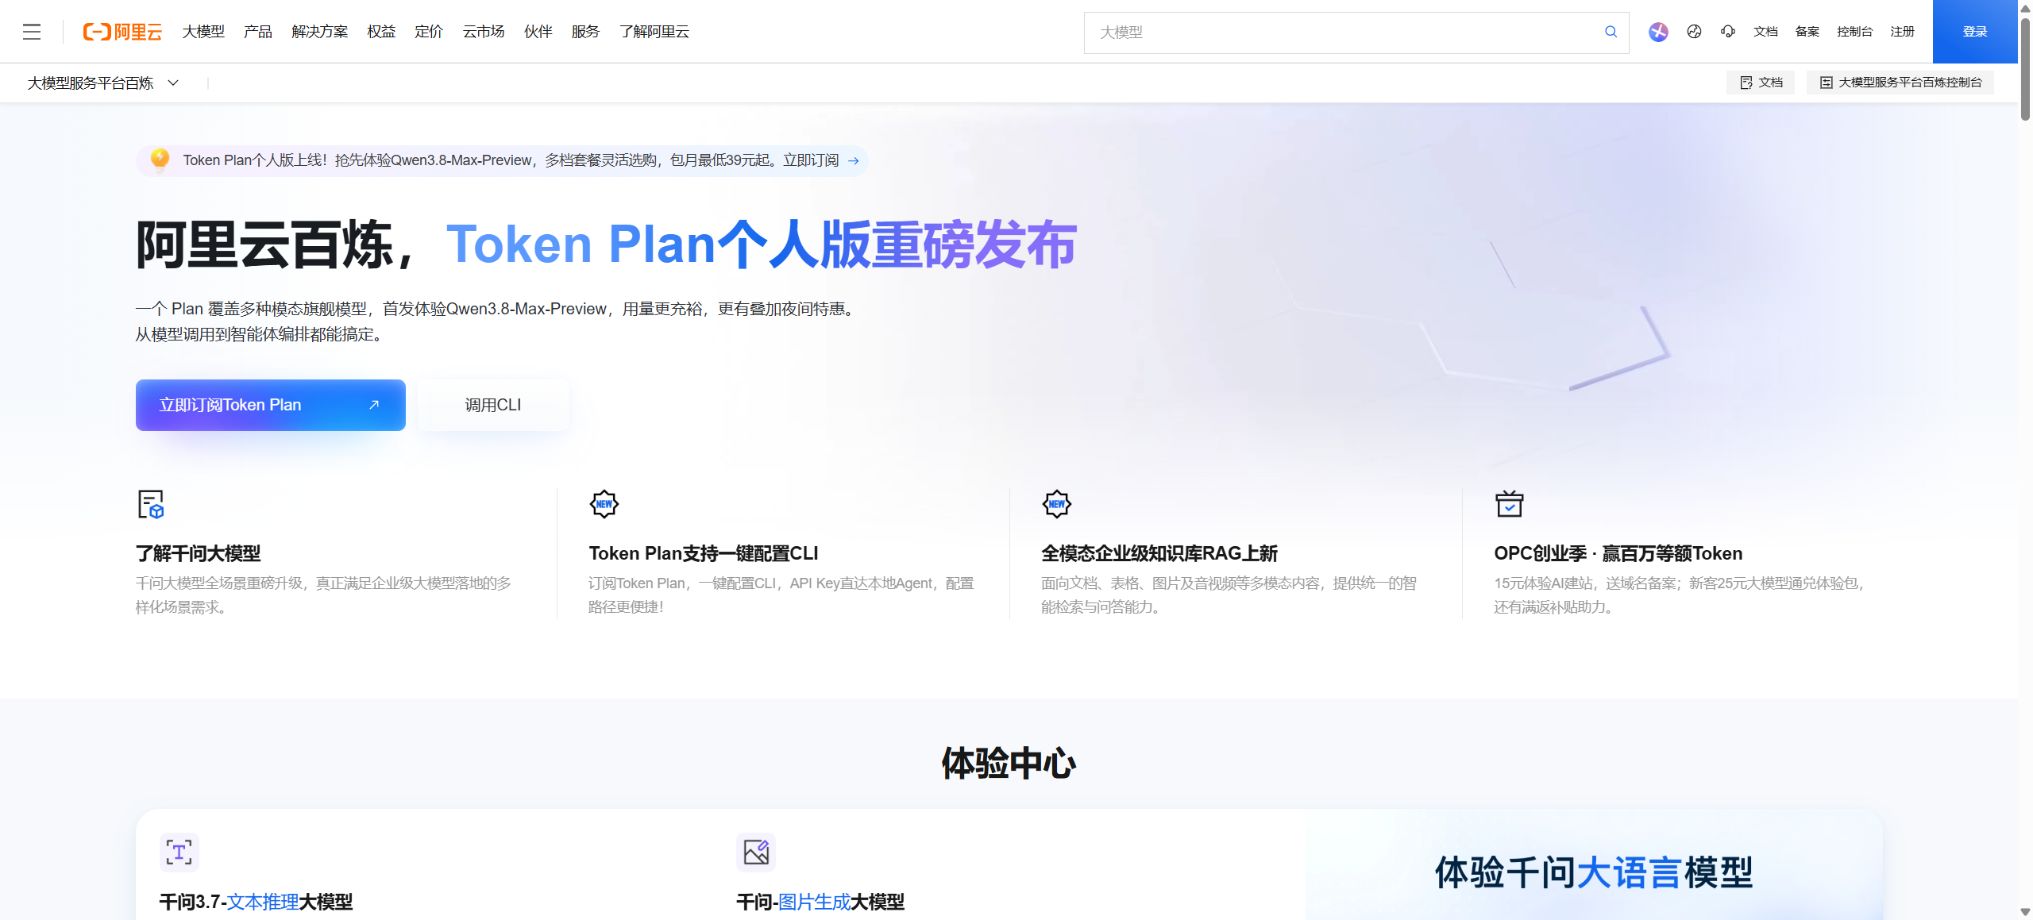
Task: Click the 了解千问大模型 heading
Action: [x=198, y=553]
